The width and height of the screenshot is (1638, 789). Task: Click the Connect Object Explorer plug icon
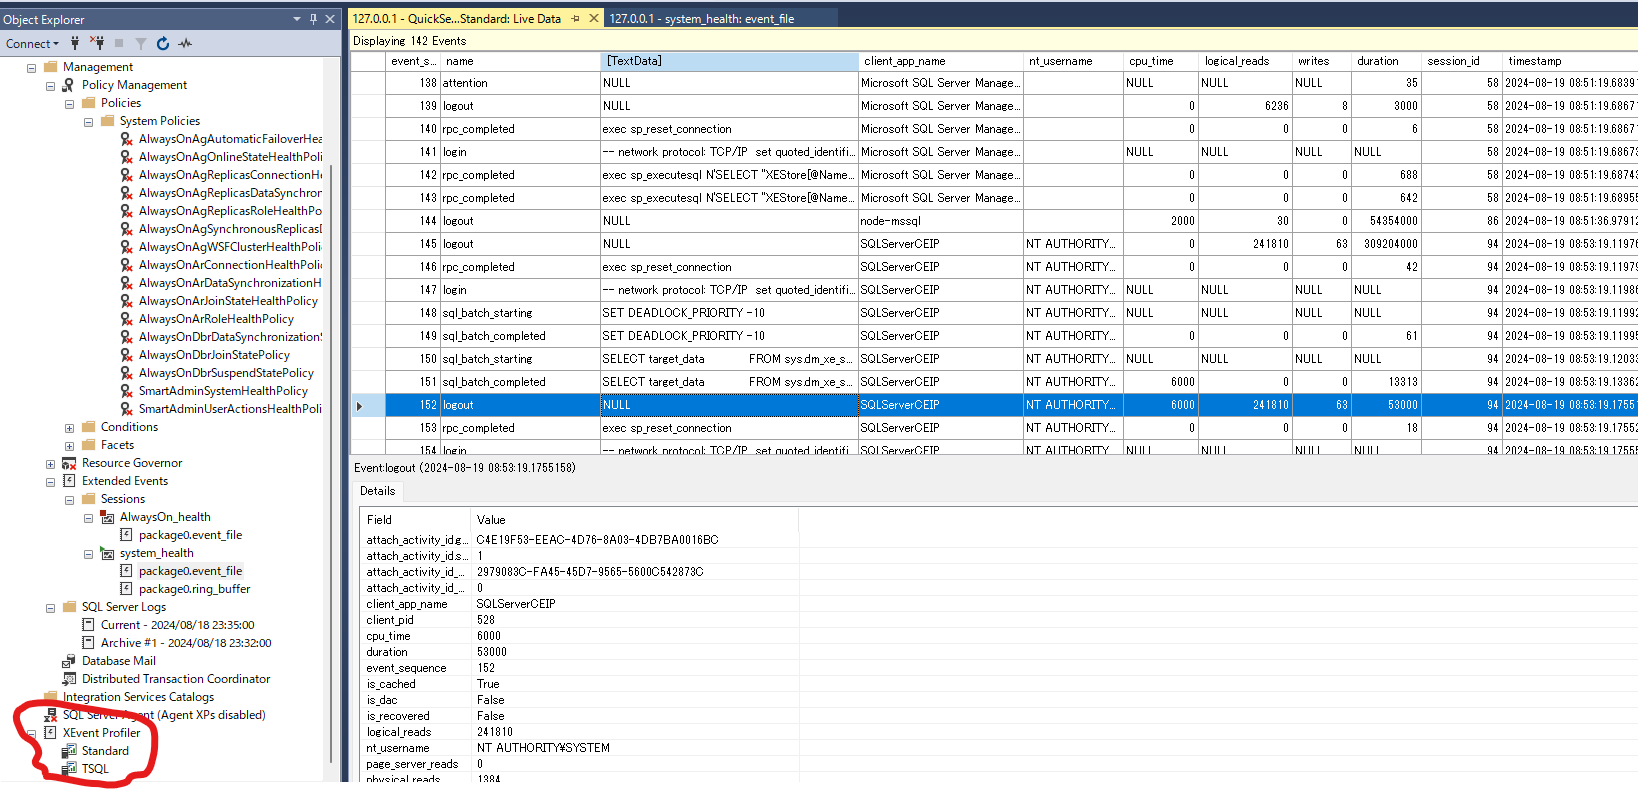(x=75, y=43)
